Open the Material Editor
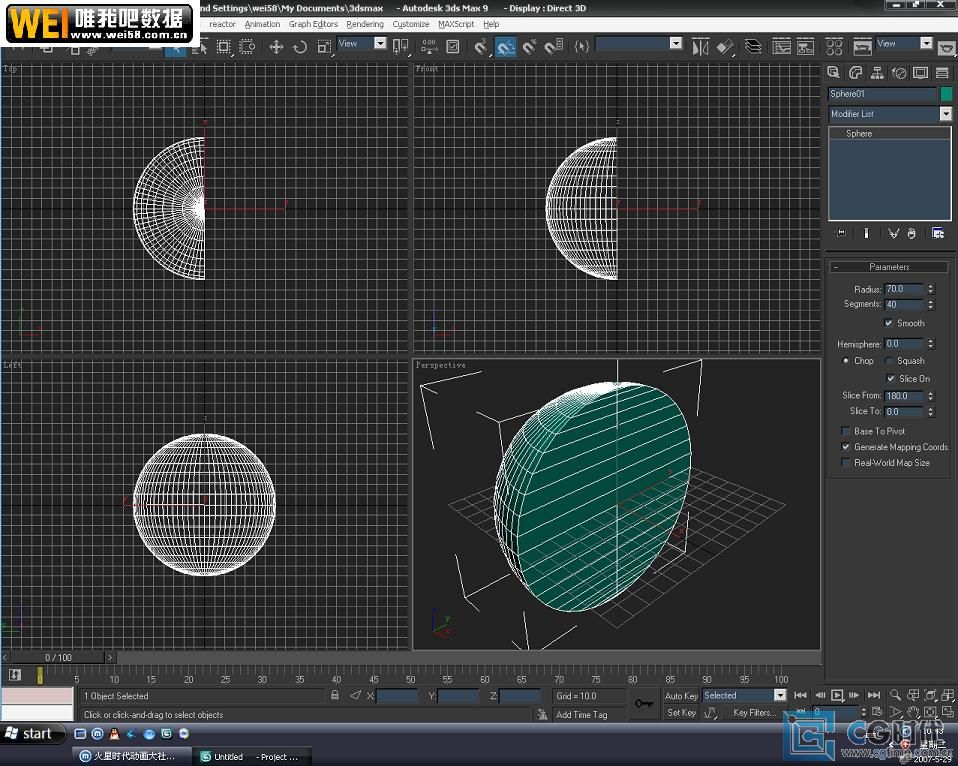The image size is (958, 766). (x=834, y=47)
